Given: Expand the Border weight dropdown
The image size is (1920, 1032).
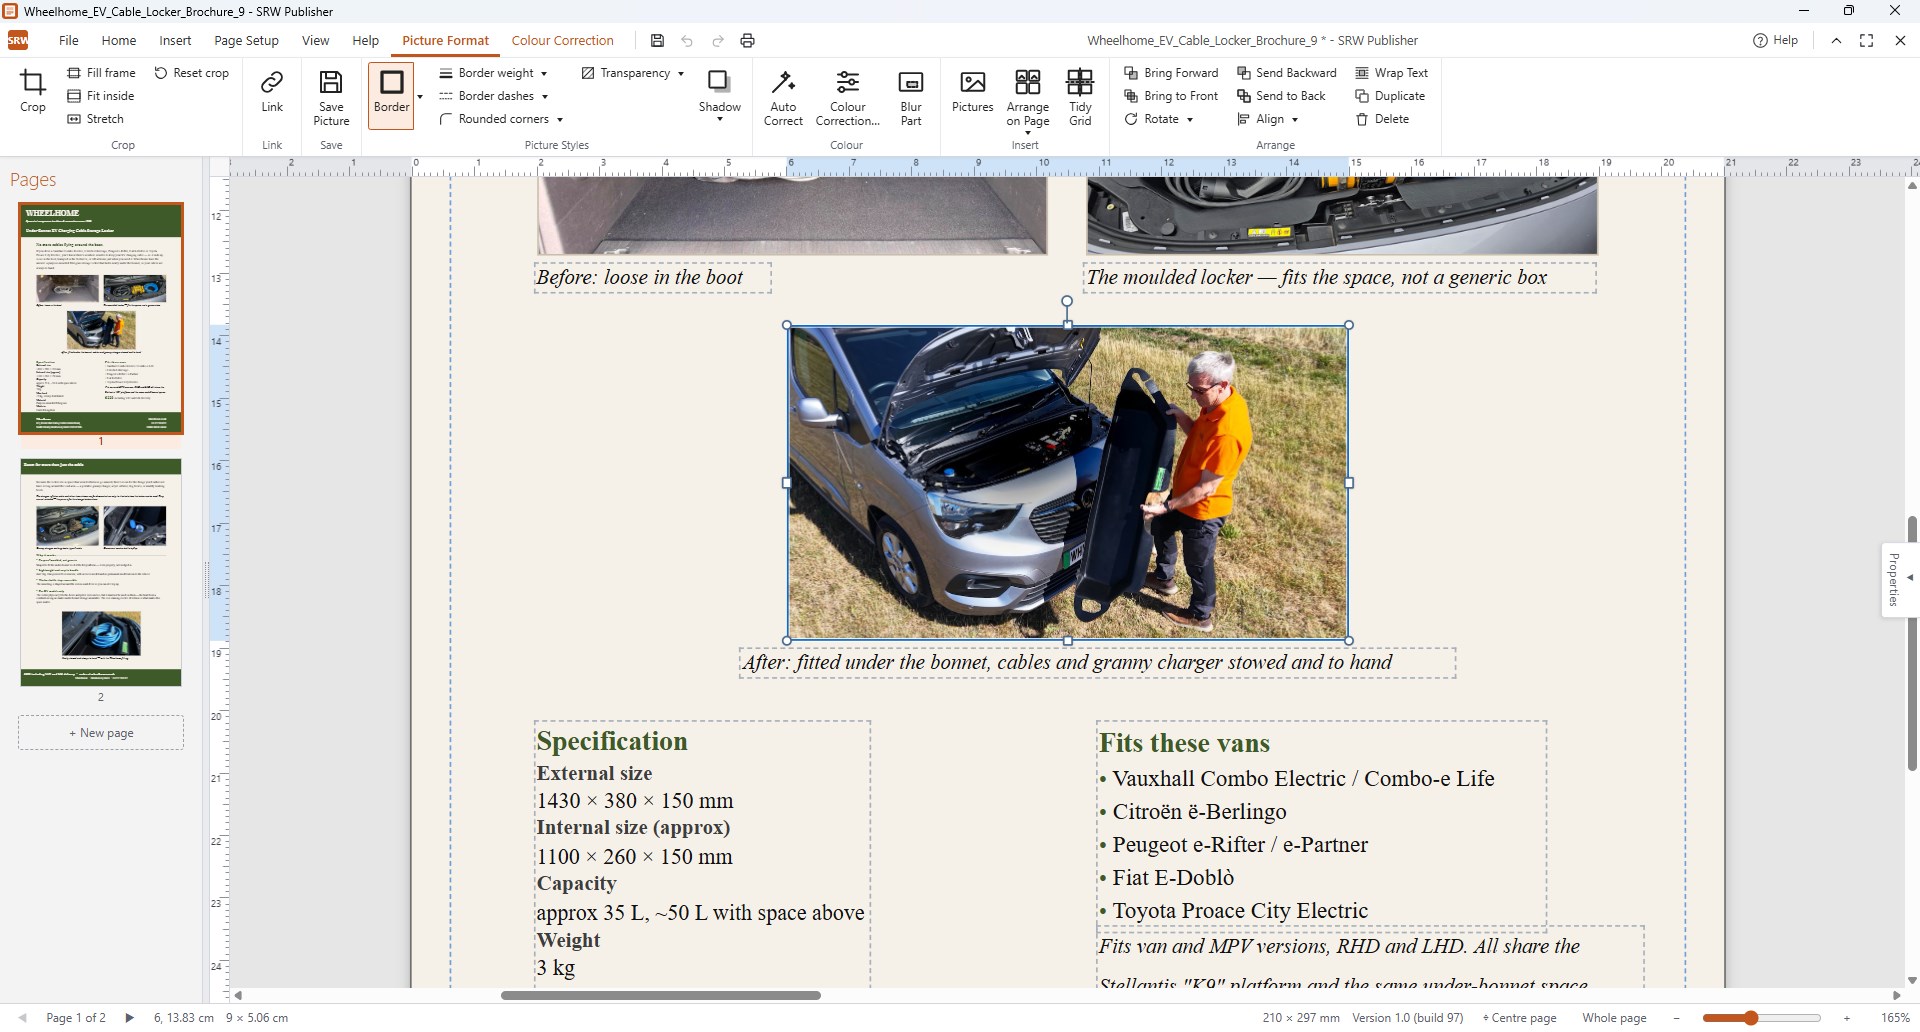Looking at the screenshot, I should coord(494,73).
